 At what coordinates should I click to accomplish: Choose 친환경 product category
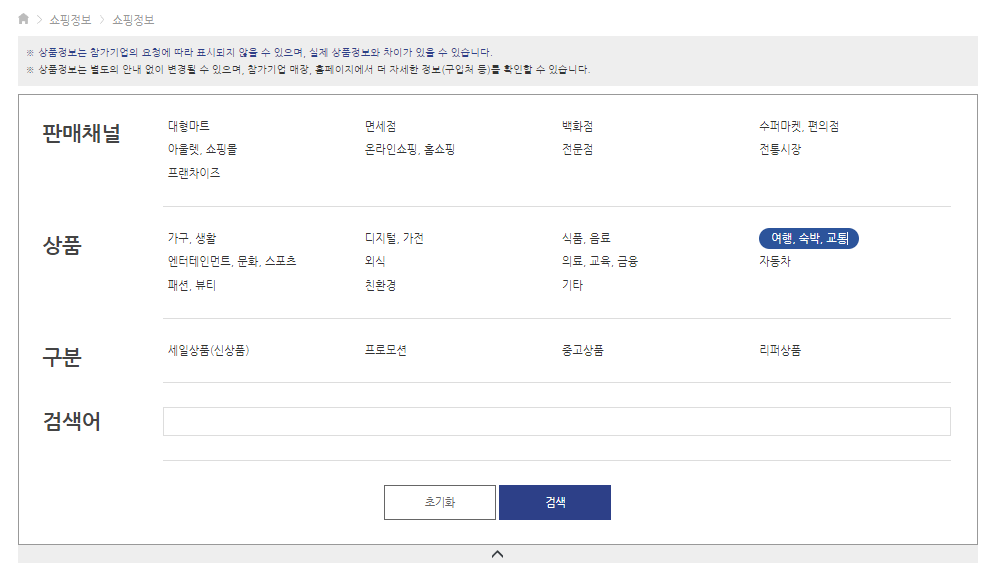point(380,285)
